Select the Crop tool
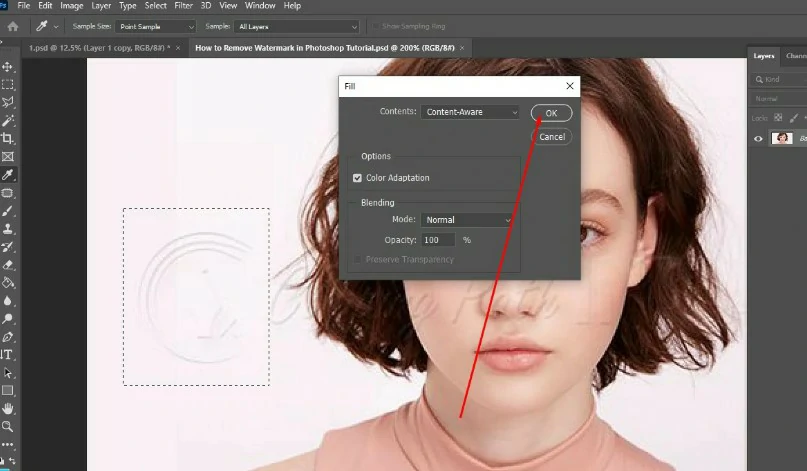 [8, 138]
